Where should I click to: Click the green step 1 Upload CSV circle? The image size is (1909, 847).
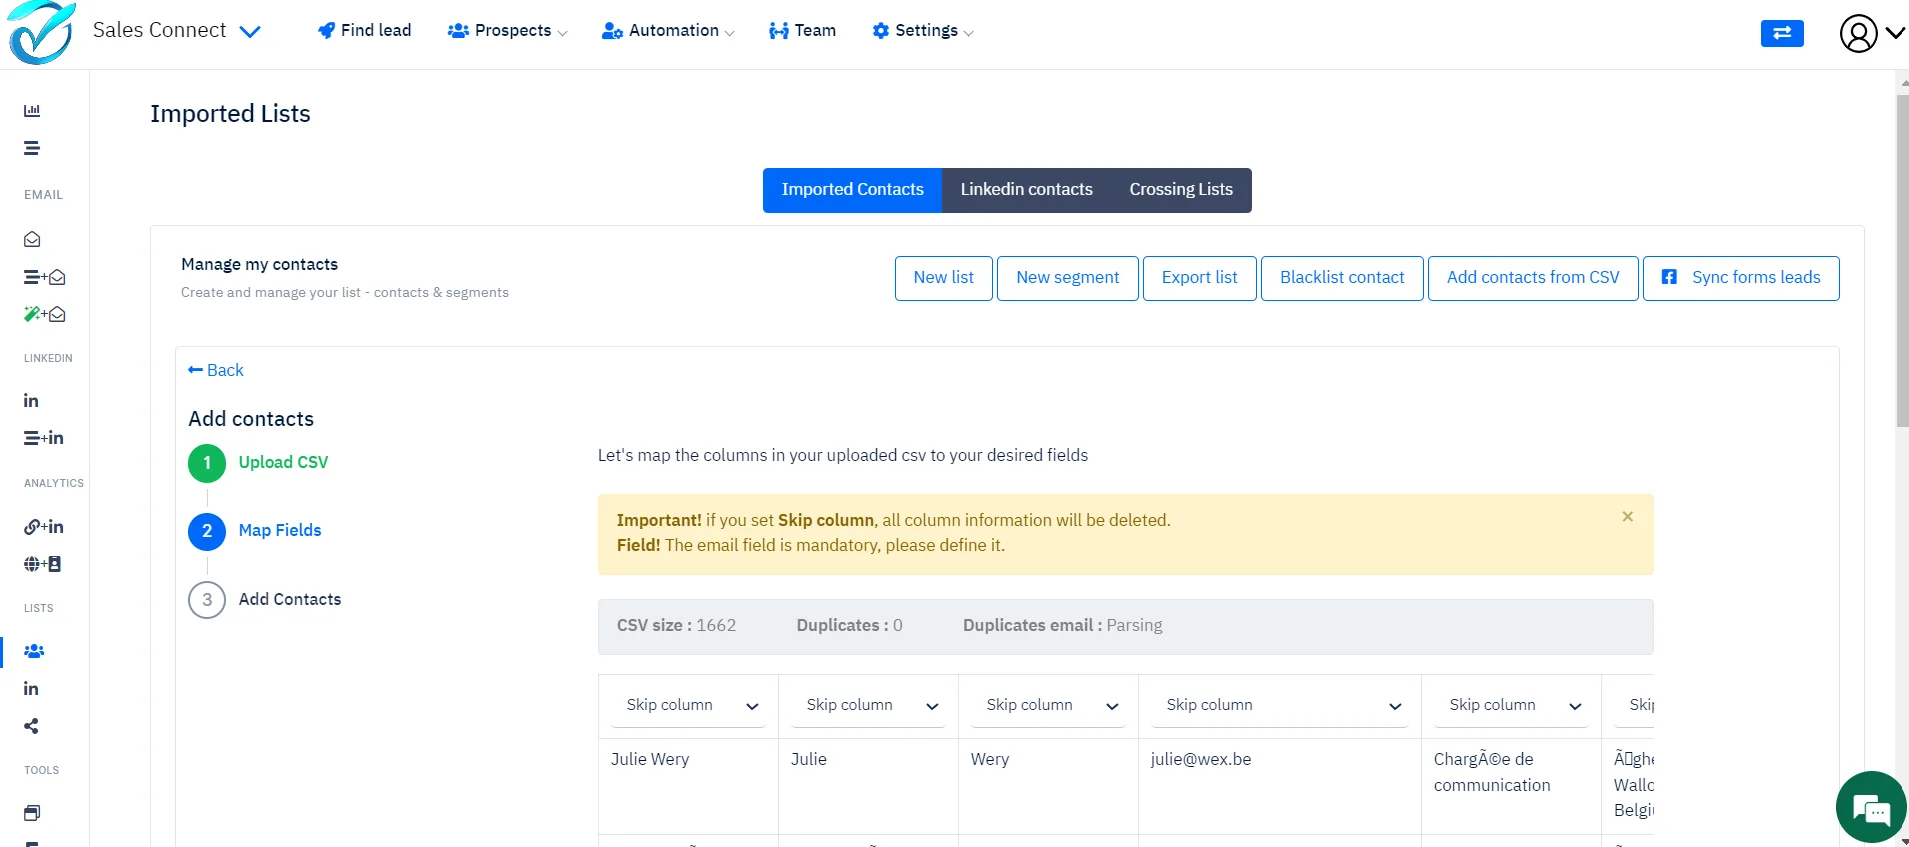coord(207,463)
